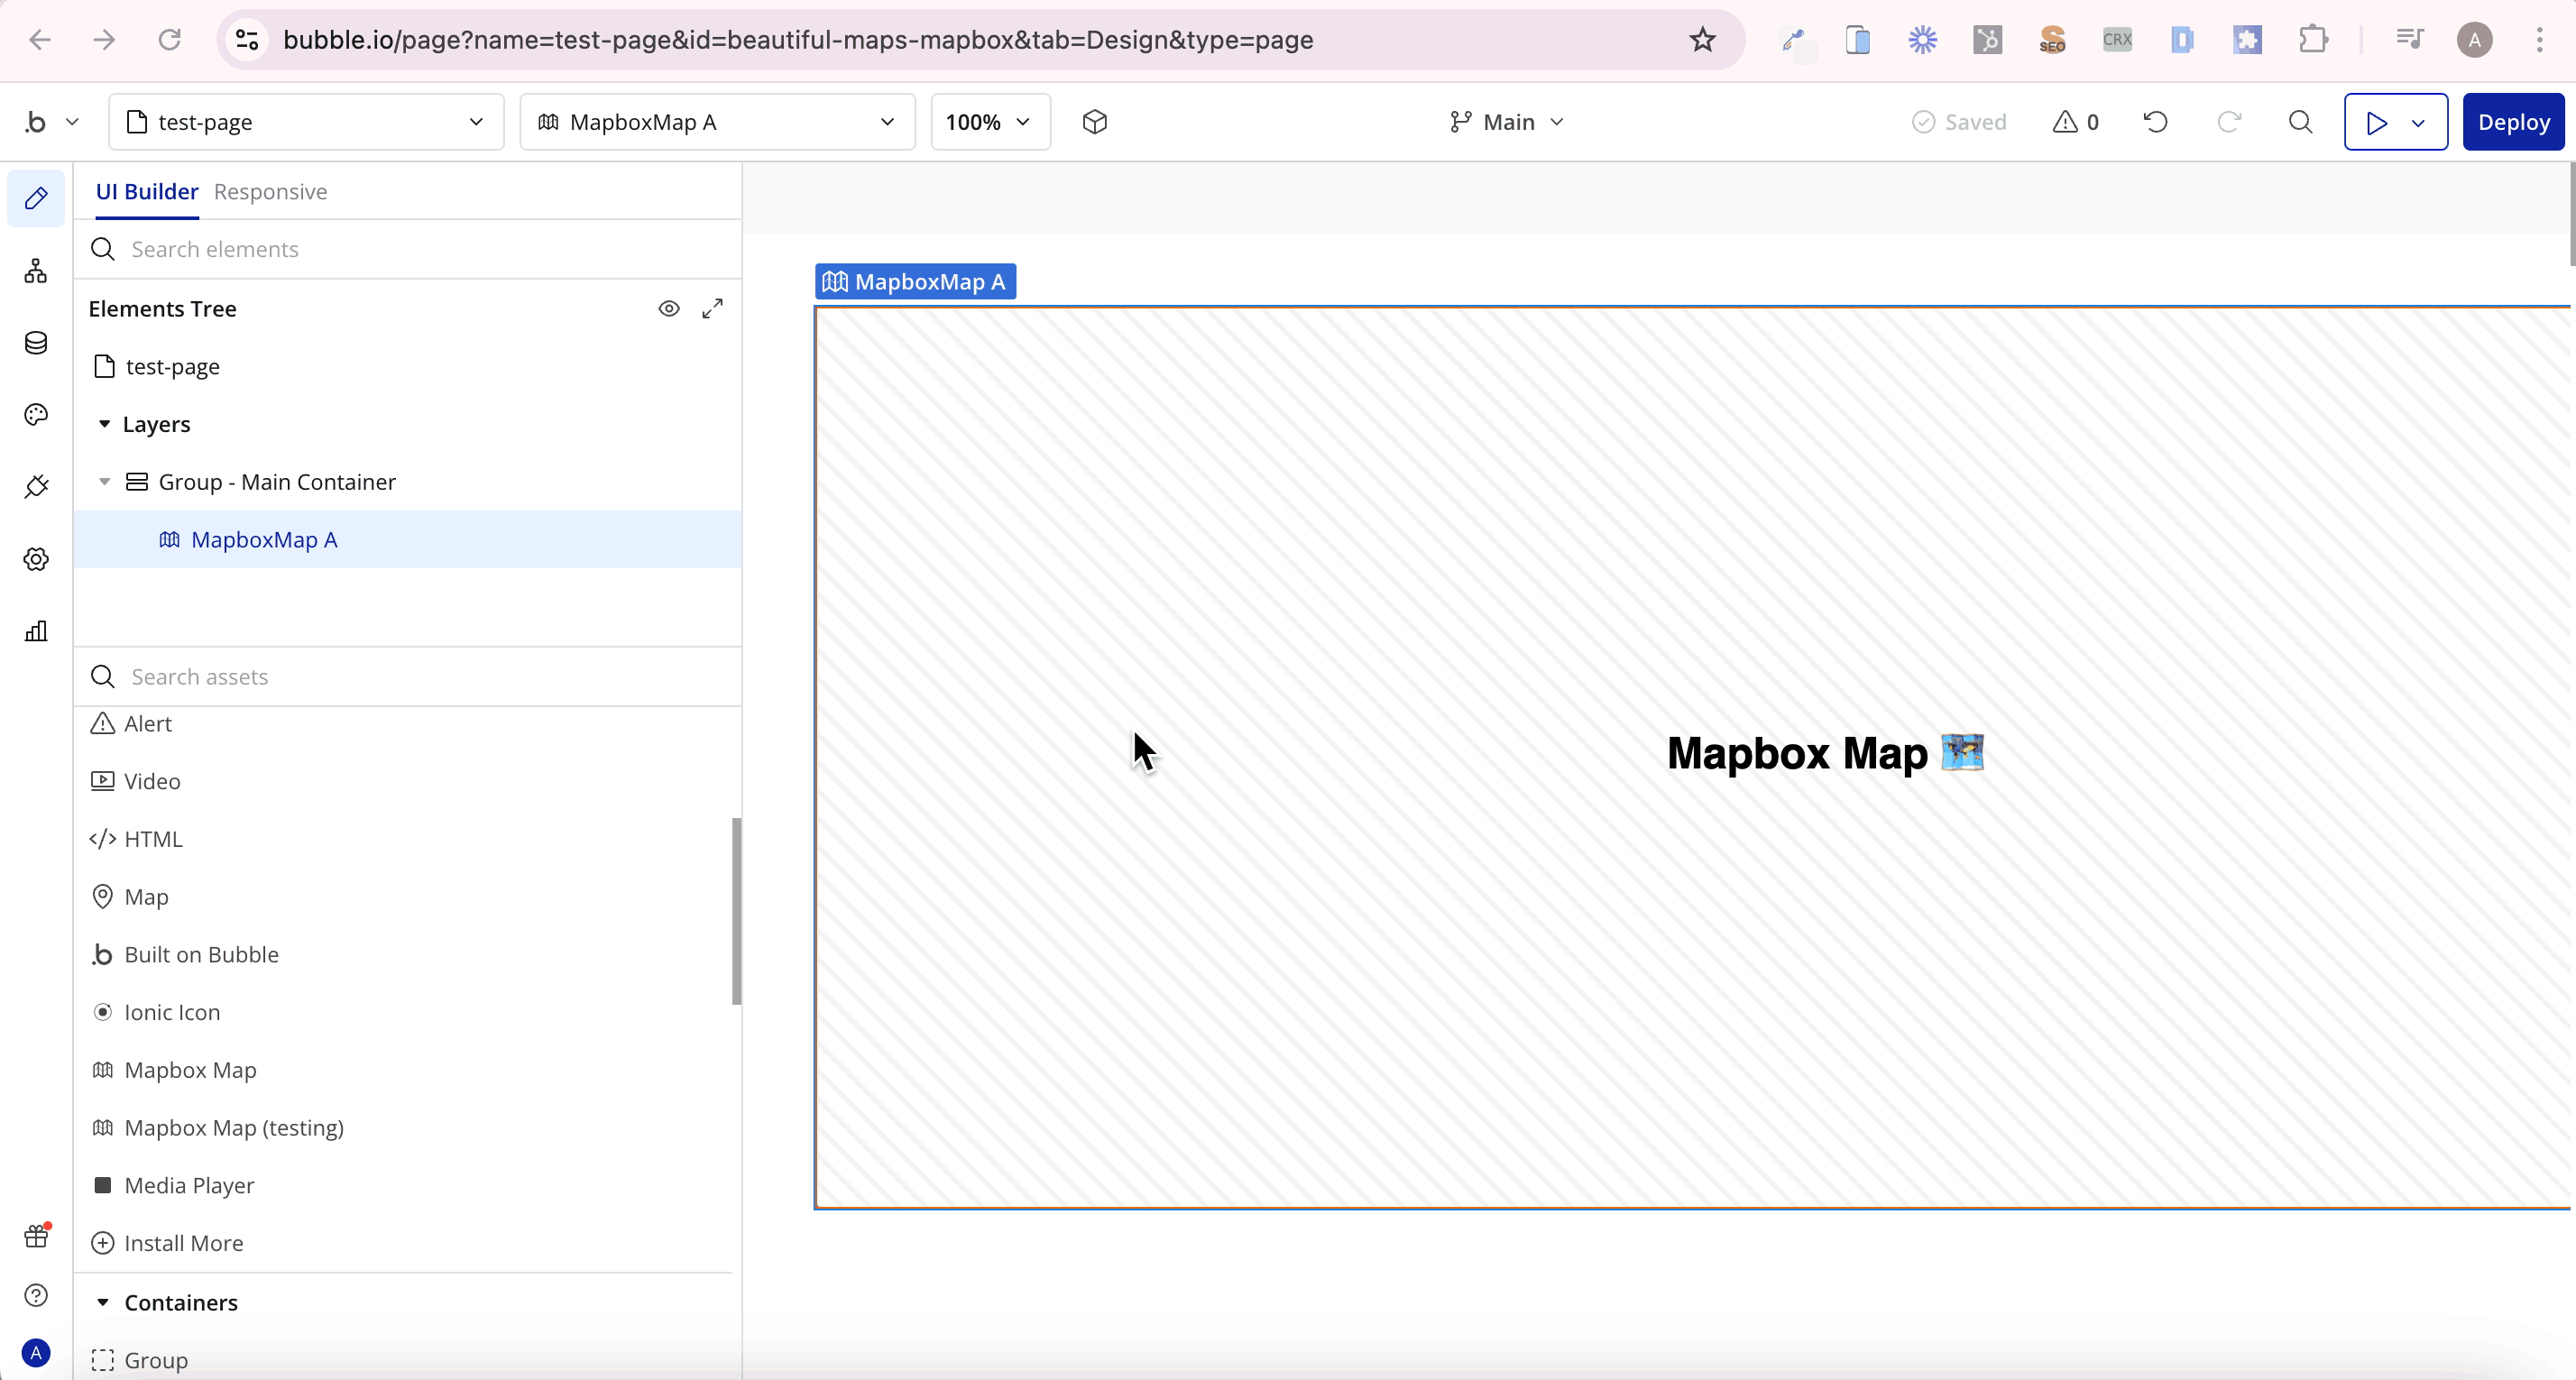Open the Workflow tab in left sidebar

point(36,271)
